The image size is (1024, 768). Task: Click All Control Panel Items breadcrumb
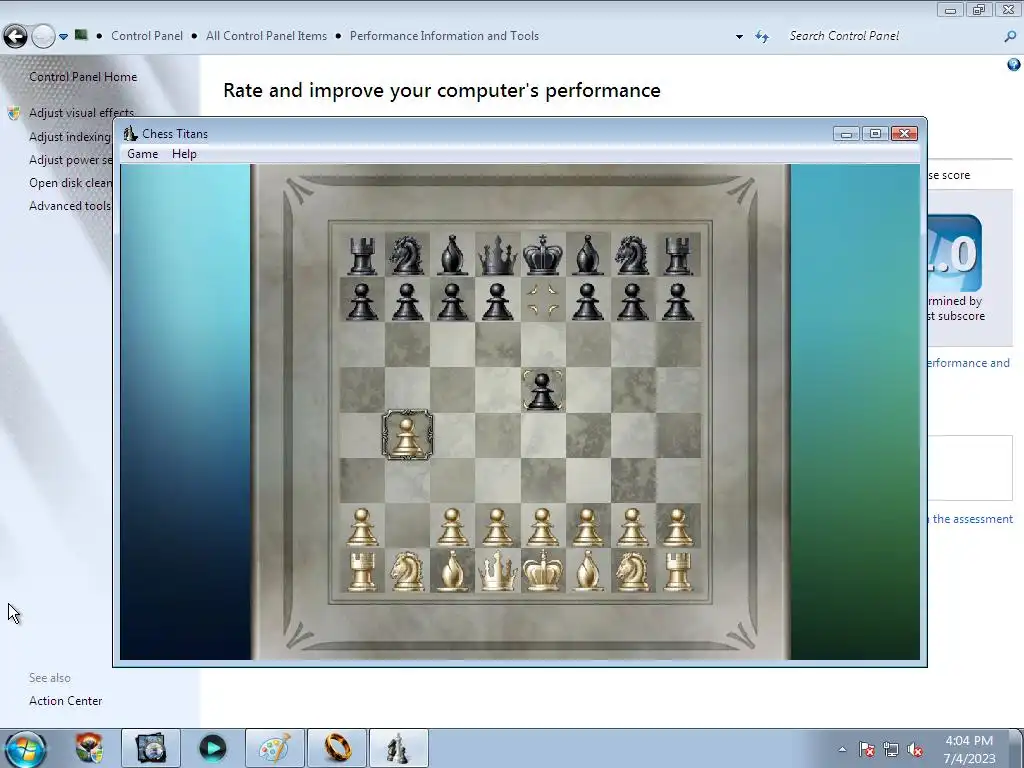coord(266,36)
